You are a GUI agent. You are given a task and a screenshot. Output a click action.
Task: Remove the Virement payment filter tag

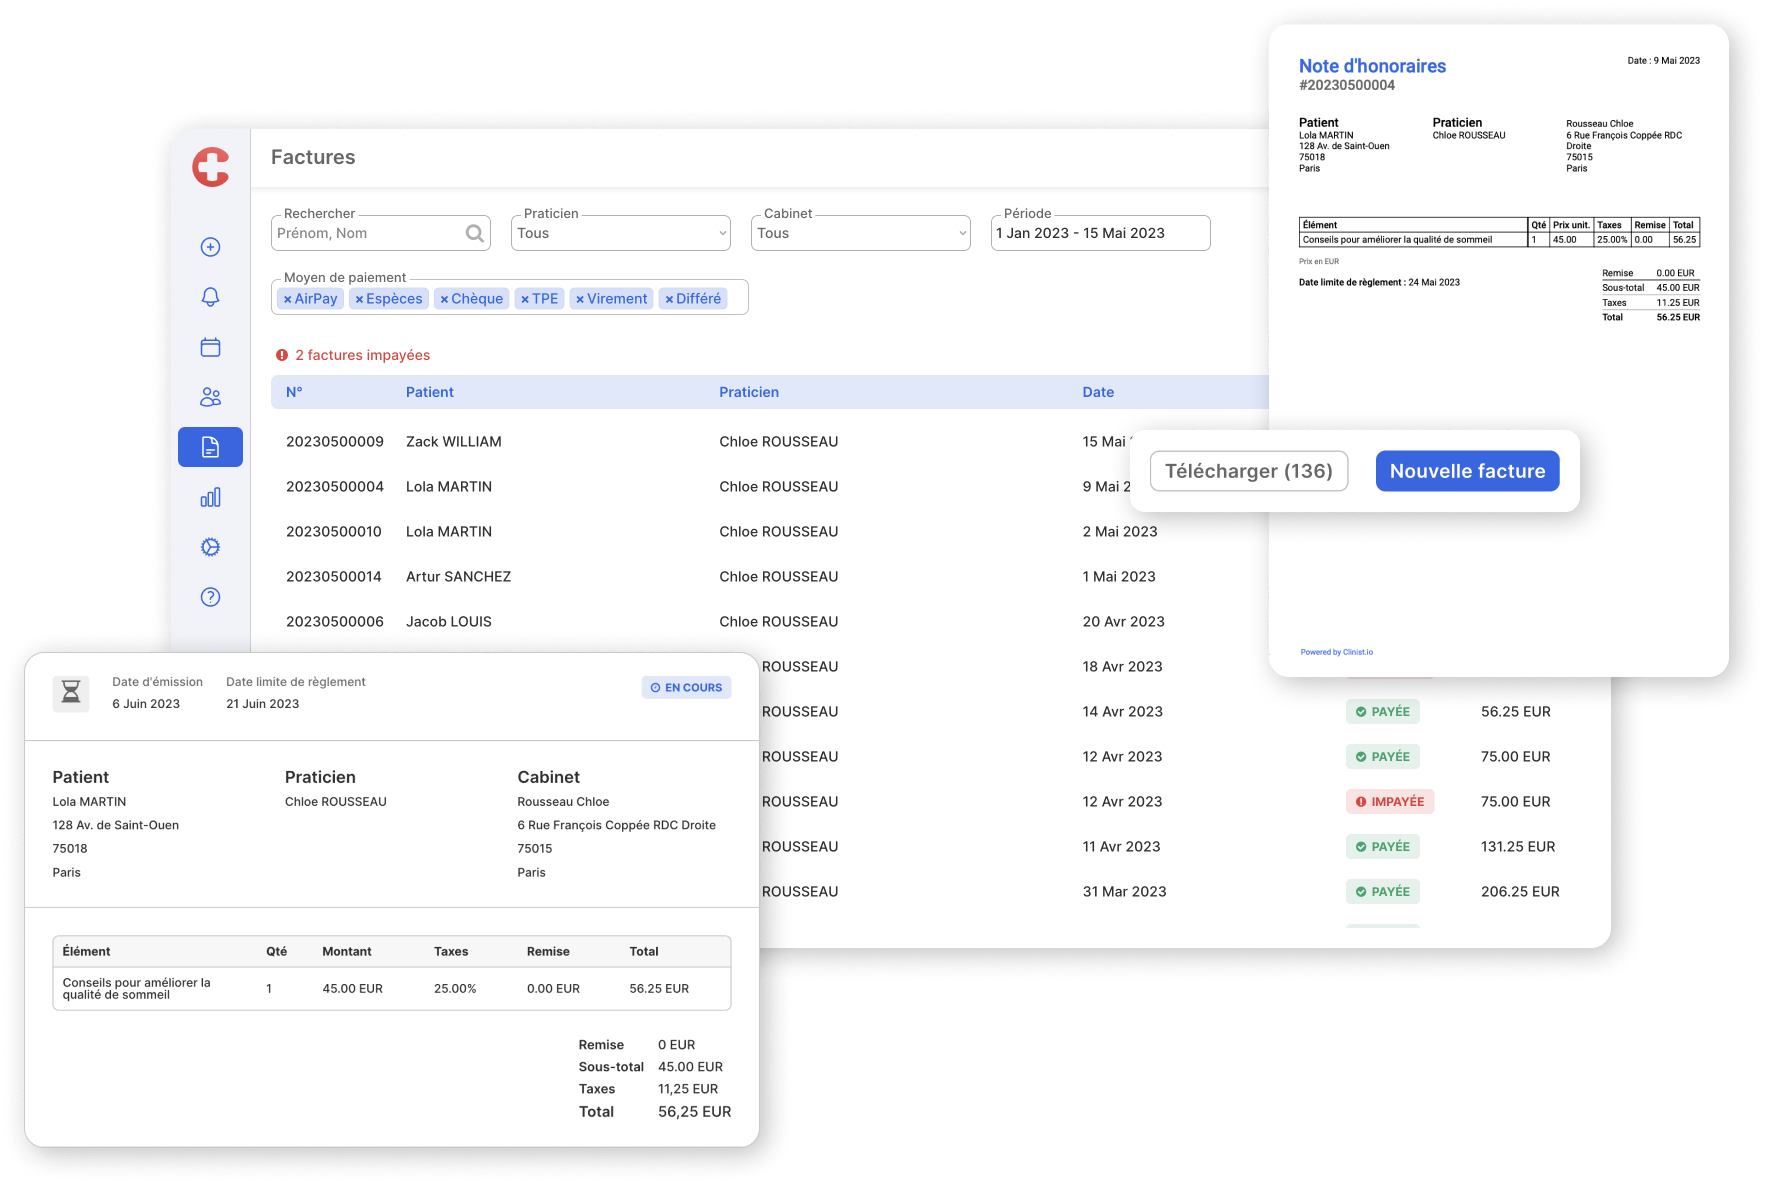tap(580, 299)
